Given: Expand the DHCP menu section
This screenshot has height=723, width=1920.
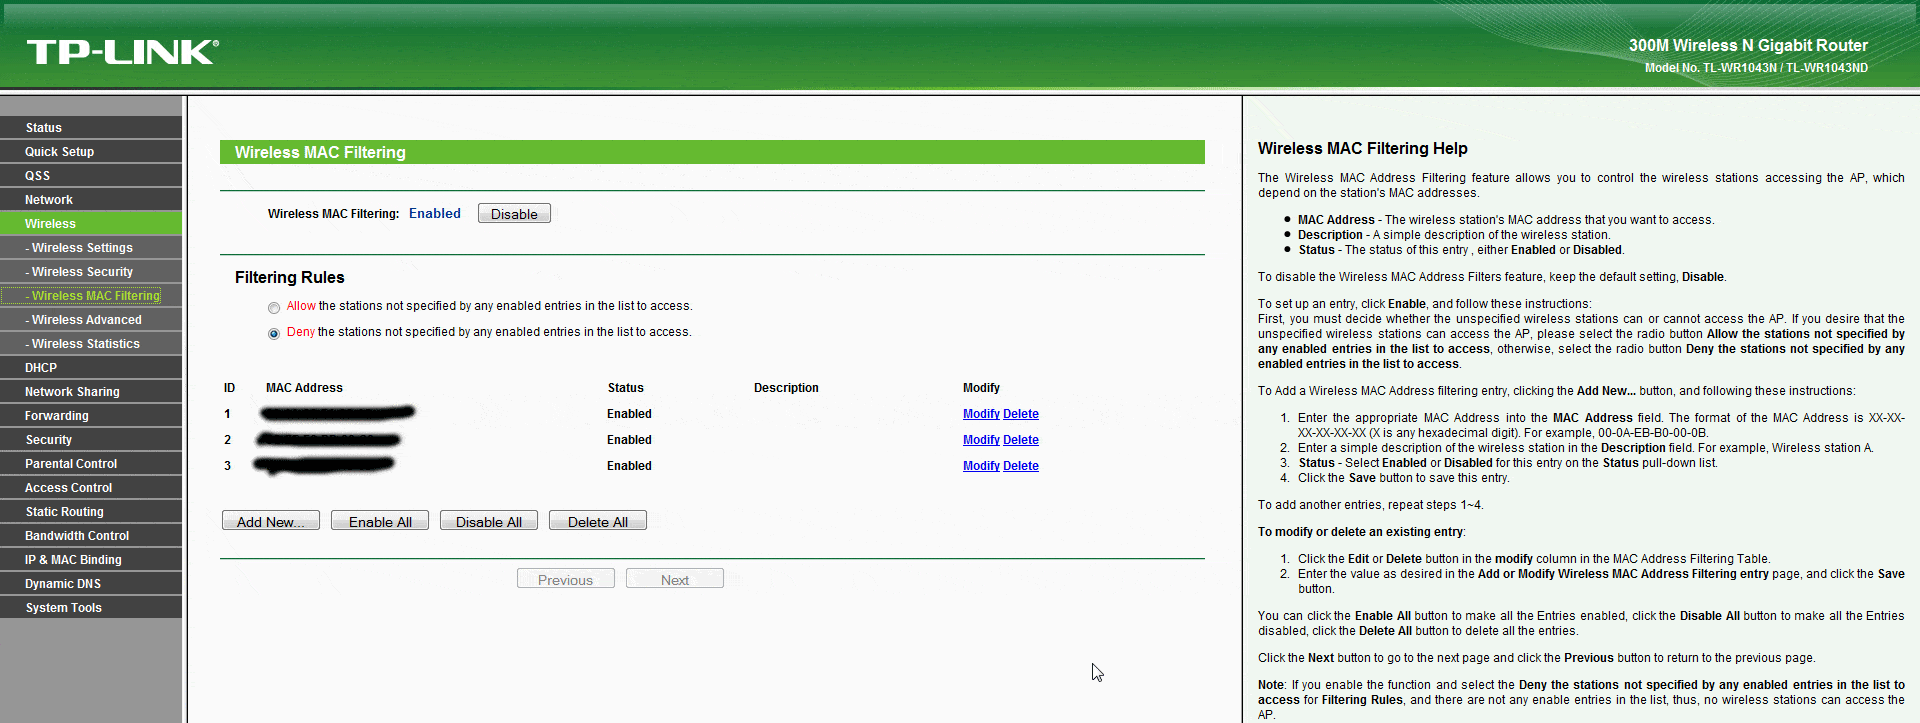Looking at the screenshot, I should [41, 368].
